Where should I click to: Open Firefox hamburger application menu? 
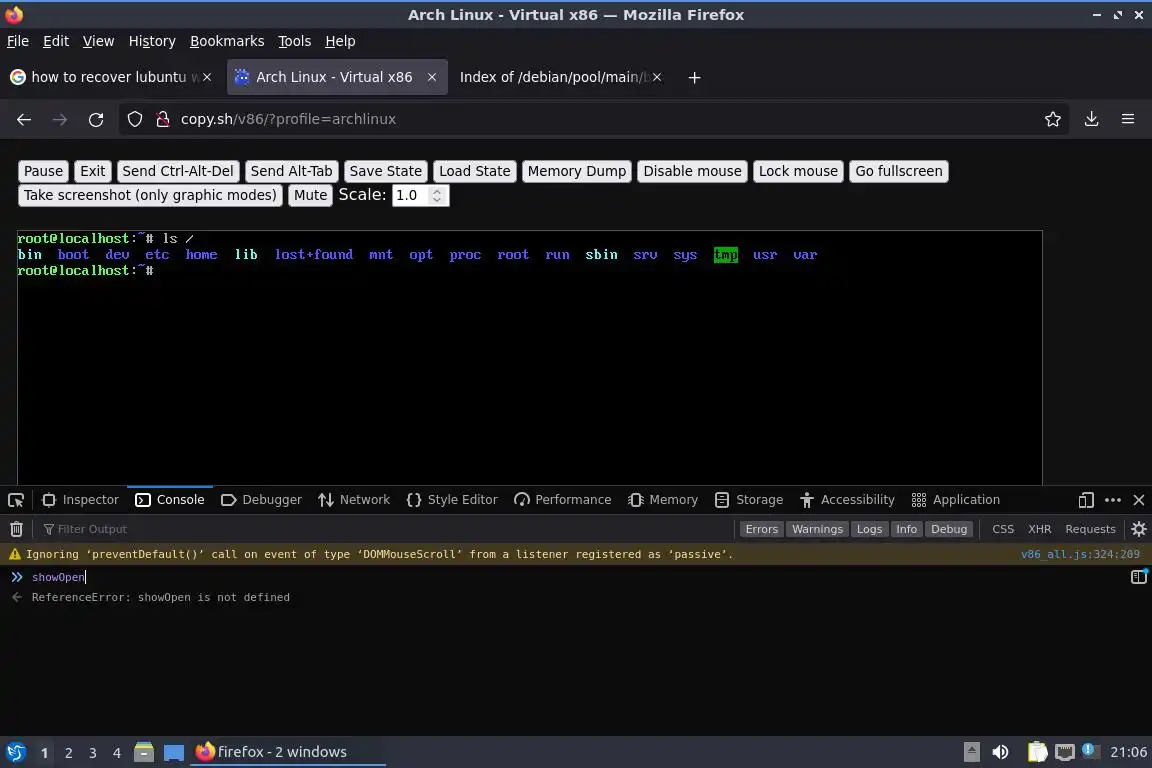(1128, 119)
